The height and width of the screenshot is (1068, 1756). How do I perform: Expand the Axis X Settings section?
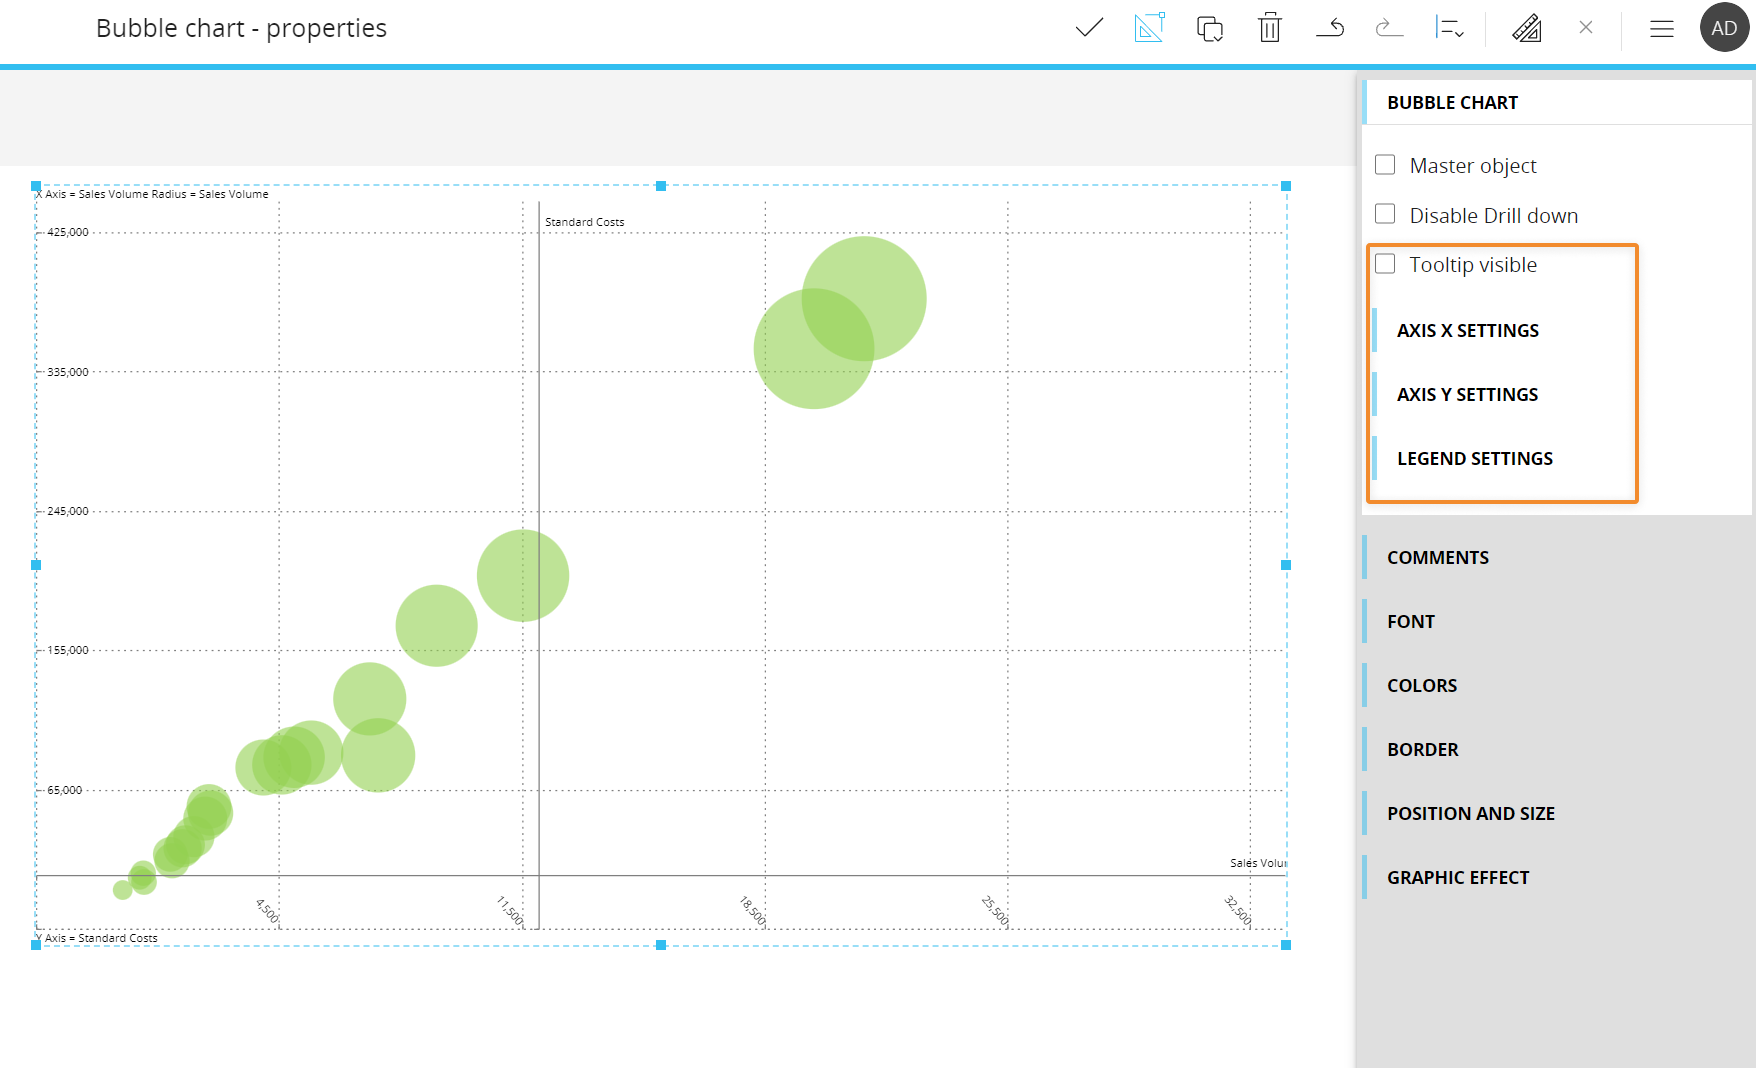pyautogui.click(x=1467, y=331)
